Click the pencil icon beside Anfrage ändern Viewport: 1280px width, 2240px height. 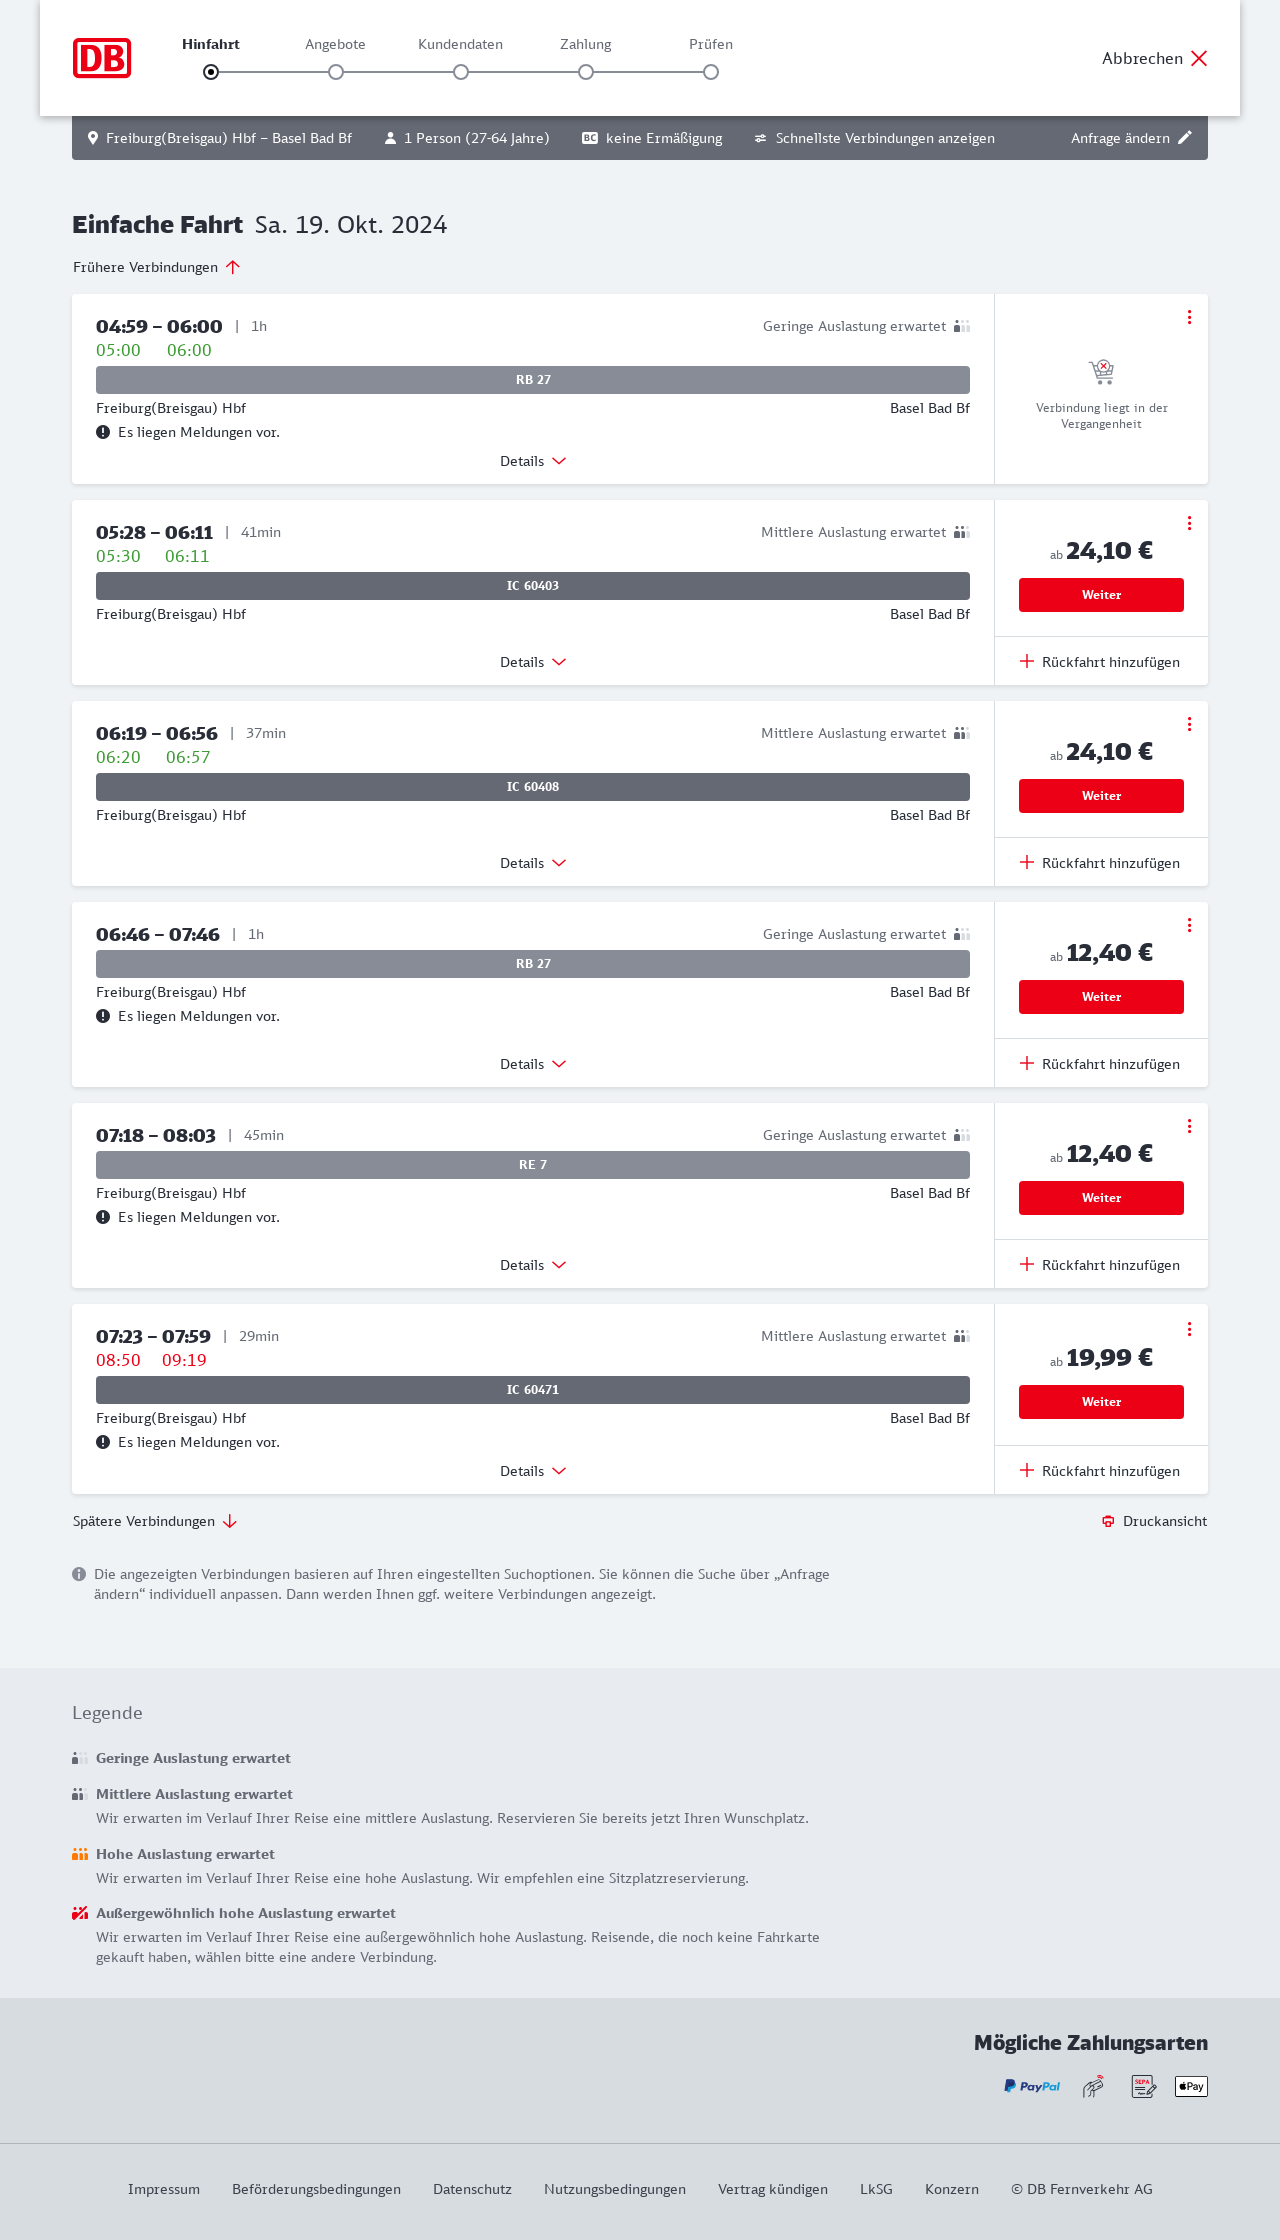[1185, 138]
